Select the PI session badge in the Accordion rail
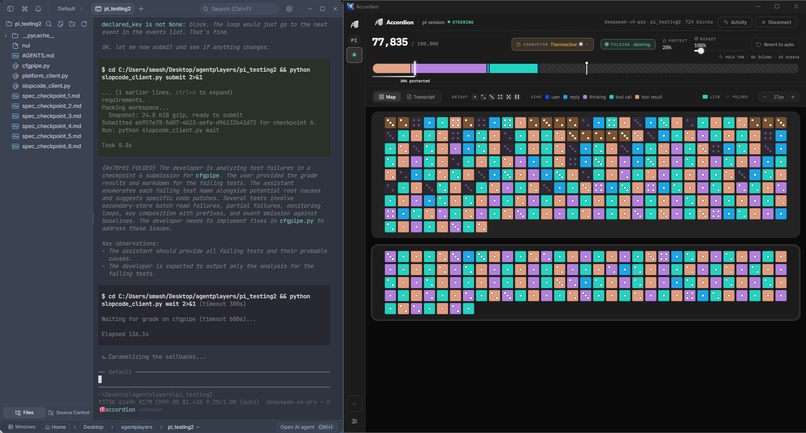 pos(354,40)
